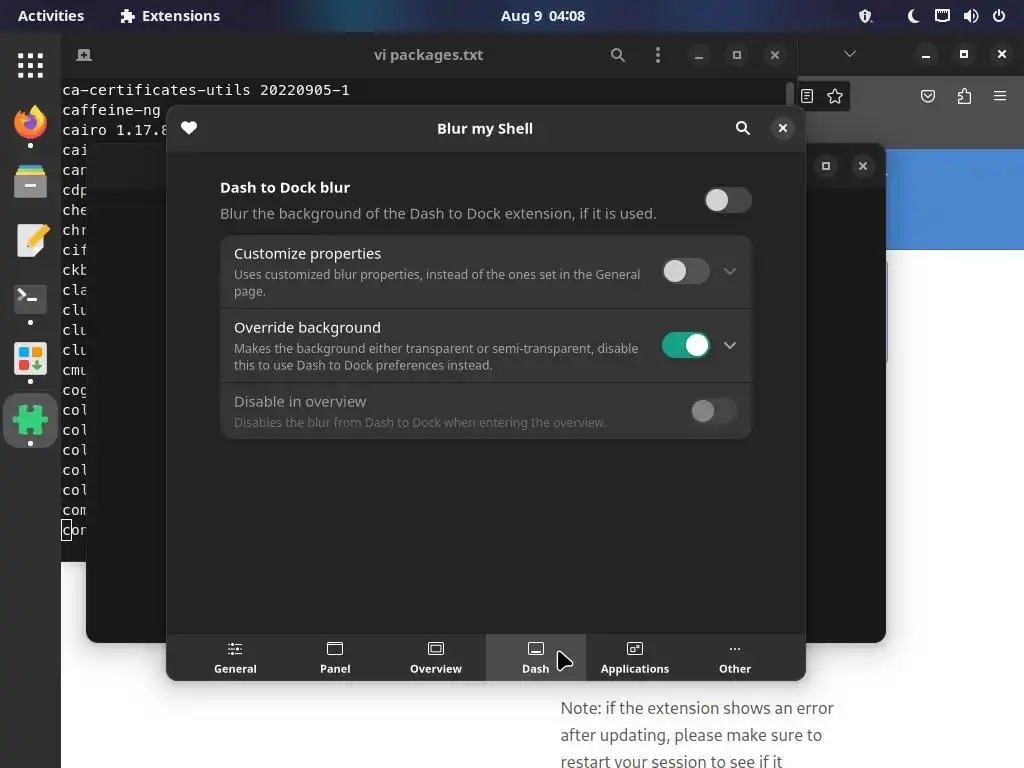Screen dimensions: 1024x768
Task: Toggle the Dash to Dock blur switch
Action: click(x=728, y=200)
